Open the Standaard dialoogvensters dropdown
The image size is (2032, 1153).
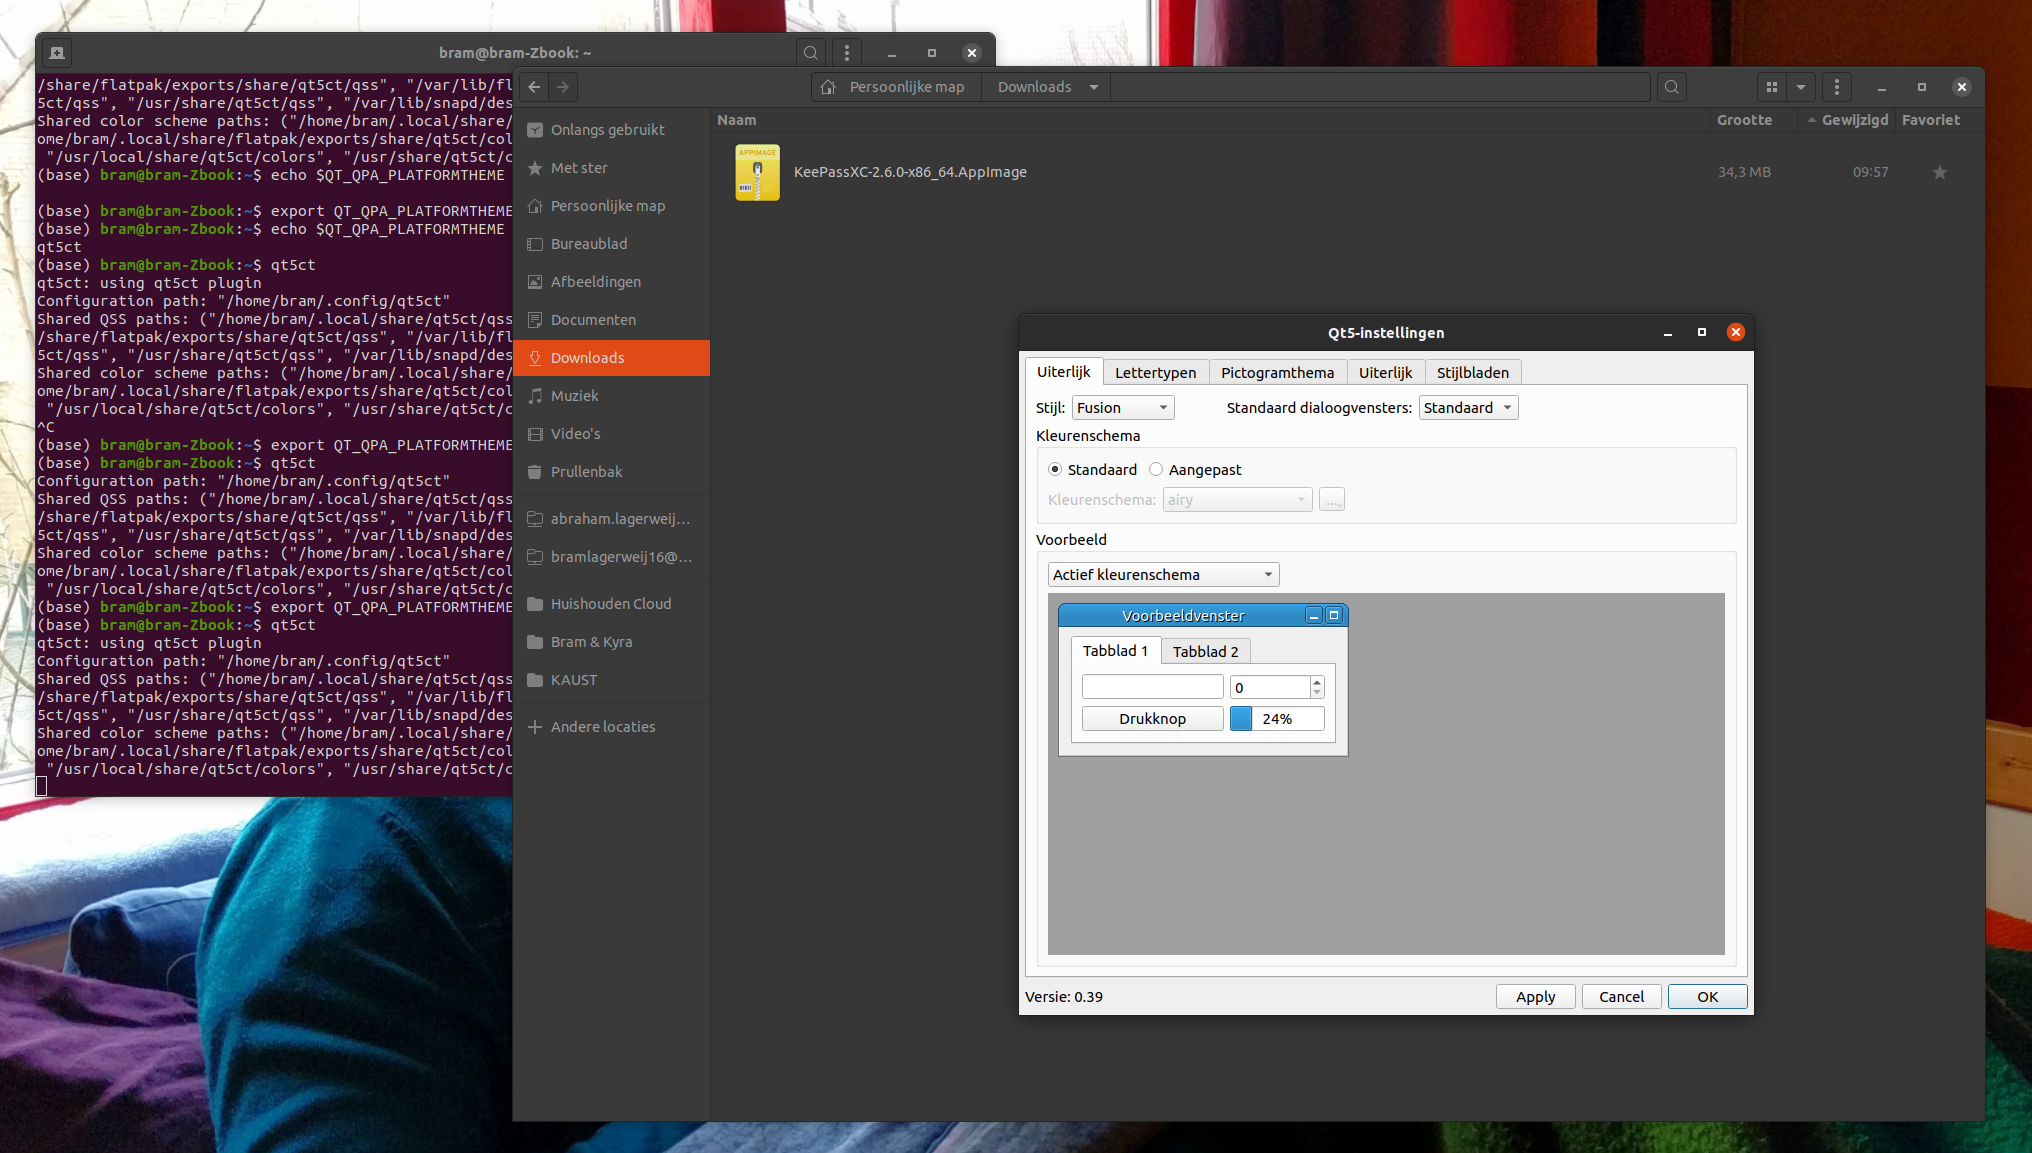point(1467,407)
